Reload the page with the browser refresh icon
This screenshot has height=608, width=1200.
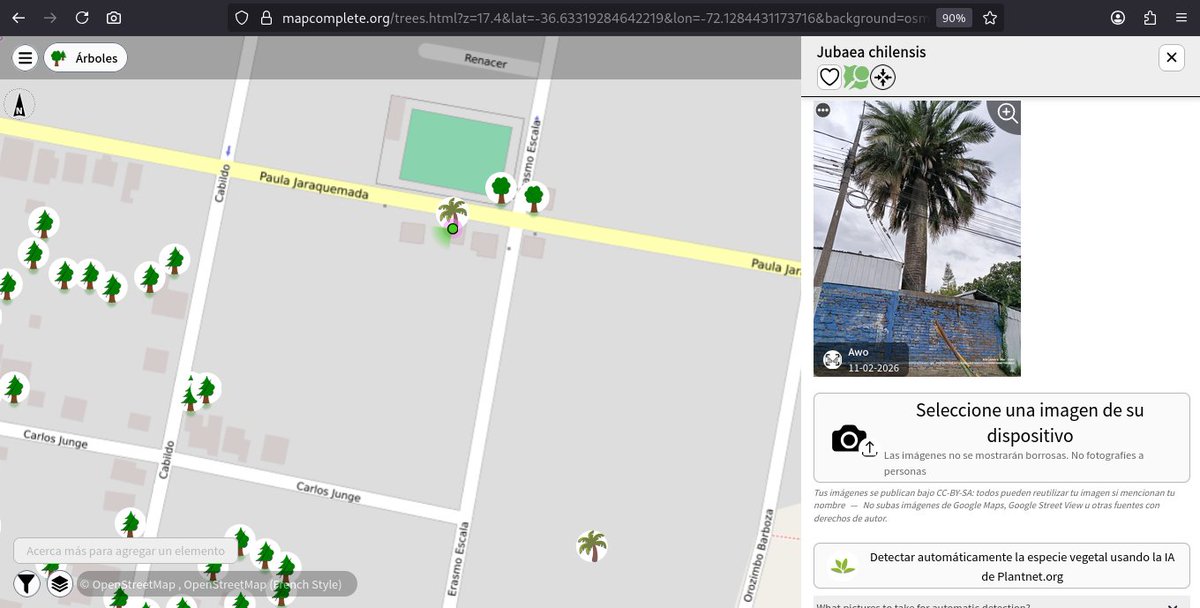pos(82,18)
